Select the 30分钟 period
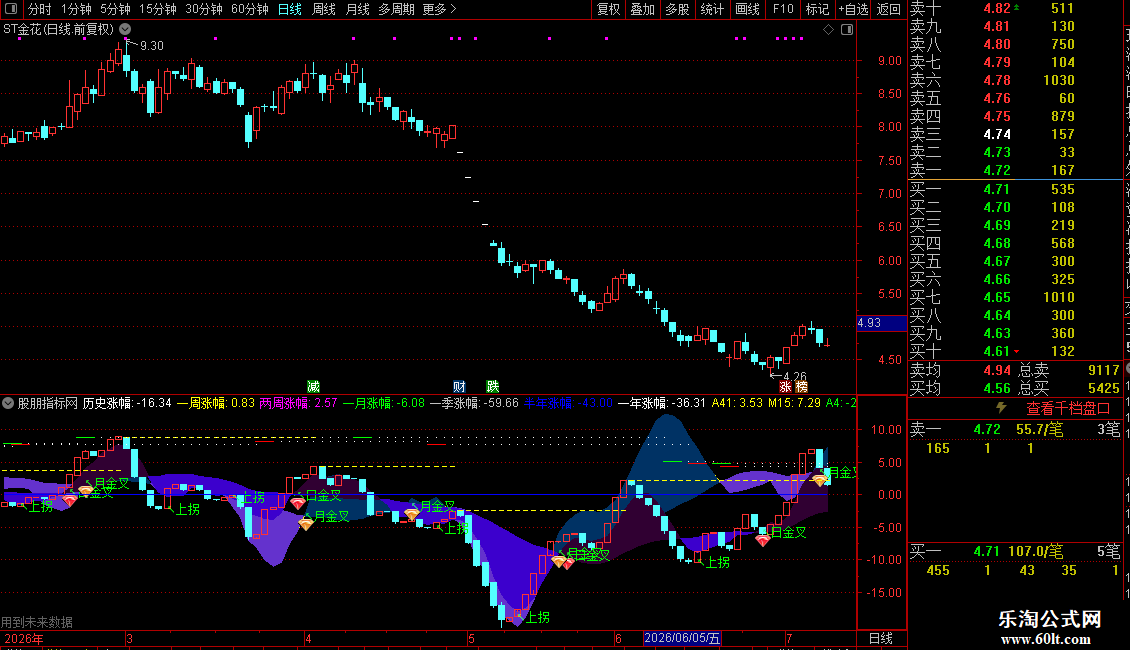The width and height of the screenshot is (1130, 650). click(204, 9)
